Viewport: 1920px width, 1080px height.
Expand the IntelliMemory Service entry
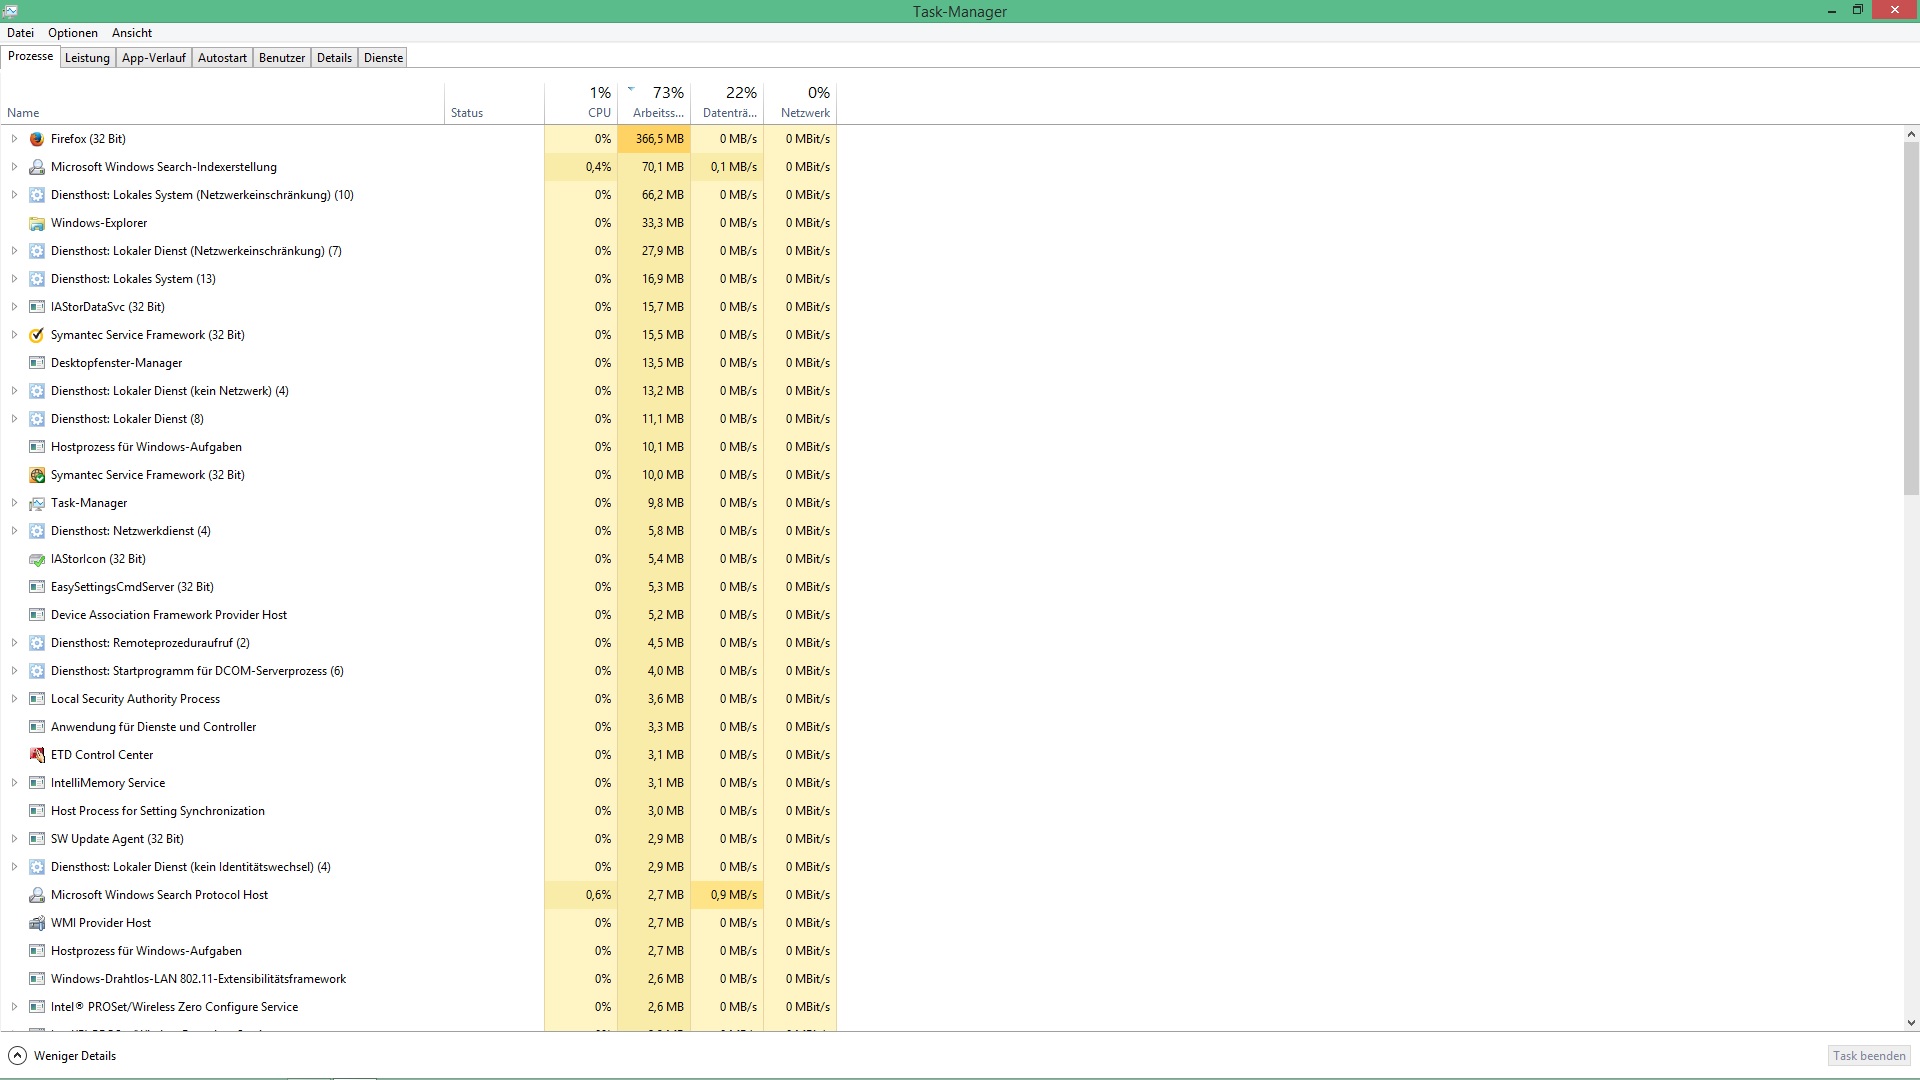[x=14, y=783]
